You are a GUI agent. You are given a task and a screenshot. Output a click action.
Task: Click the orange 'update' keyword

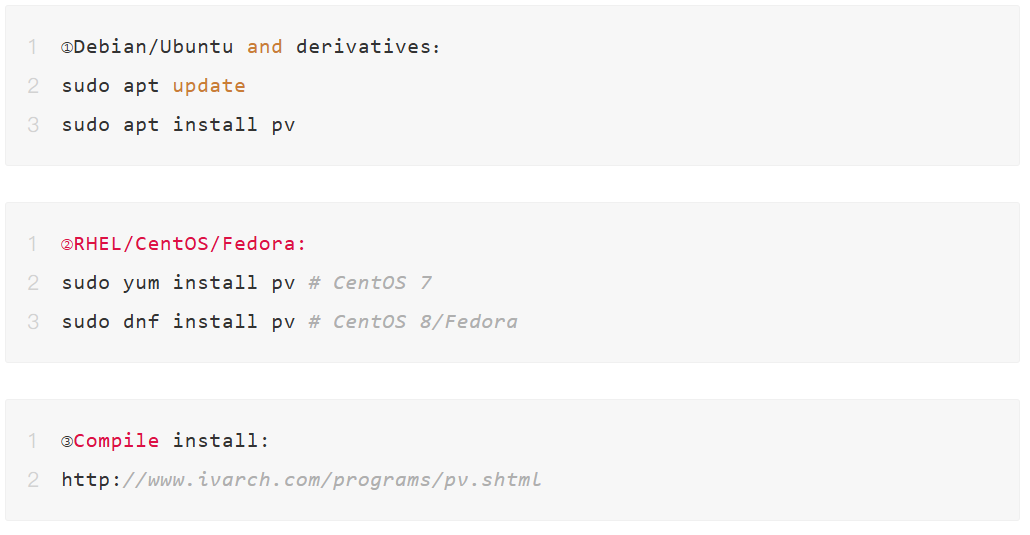(x=209, y=86)
